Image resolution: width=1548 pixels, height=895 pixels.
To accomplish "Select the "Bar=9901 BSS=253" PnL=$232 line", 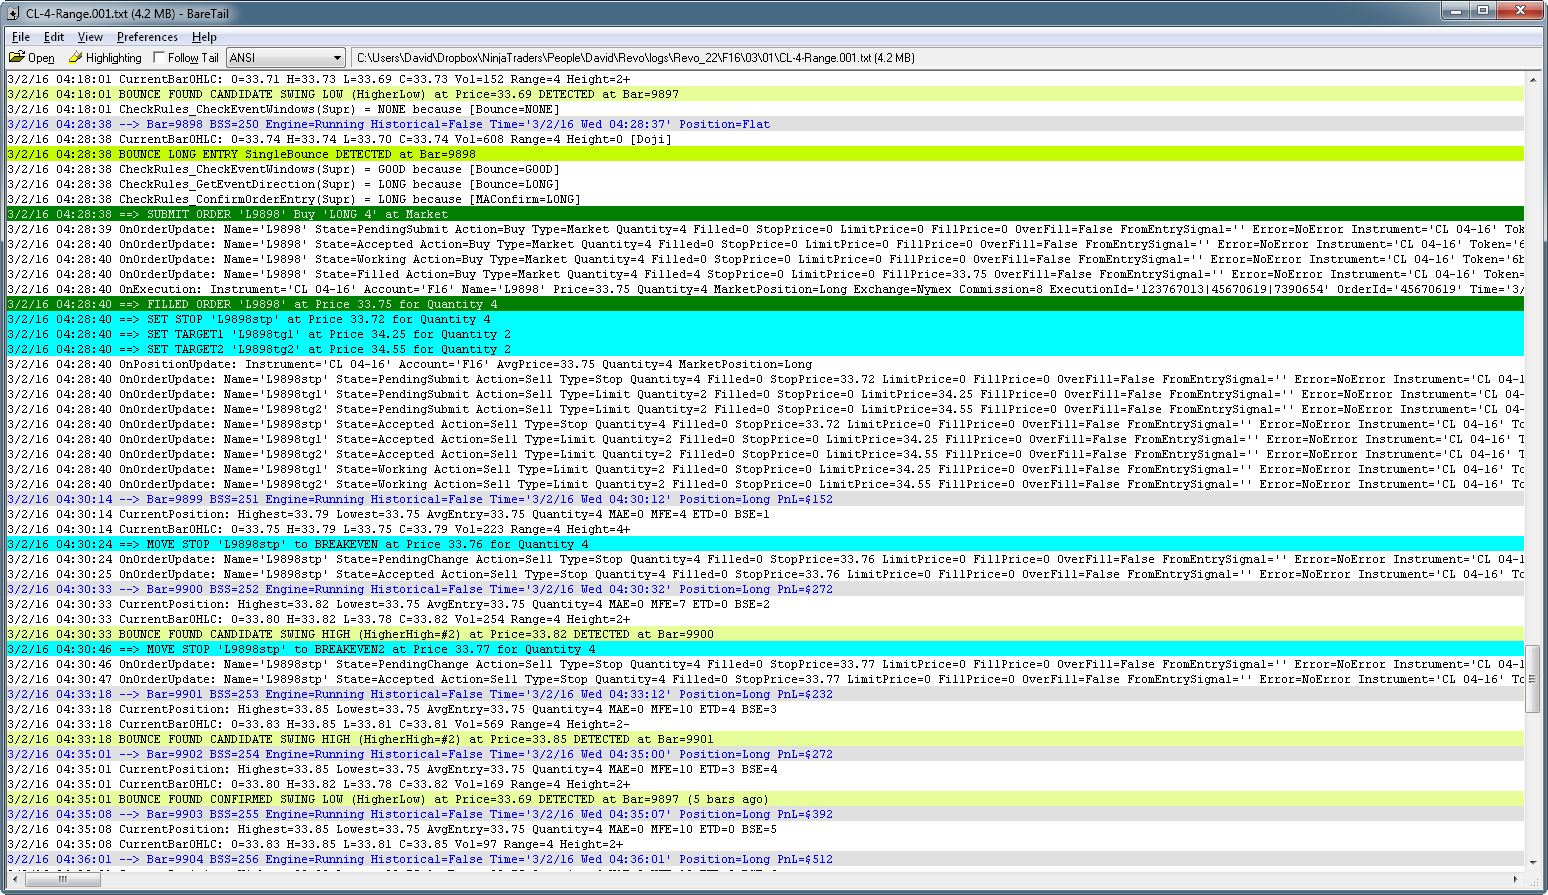I will (x=765, y=694).
